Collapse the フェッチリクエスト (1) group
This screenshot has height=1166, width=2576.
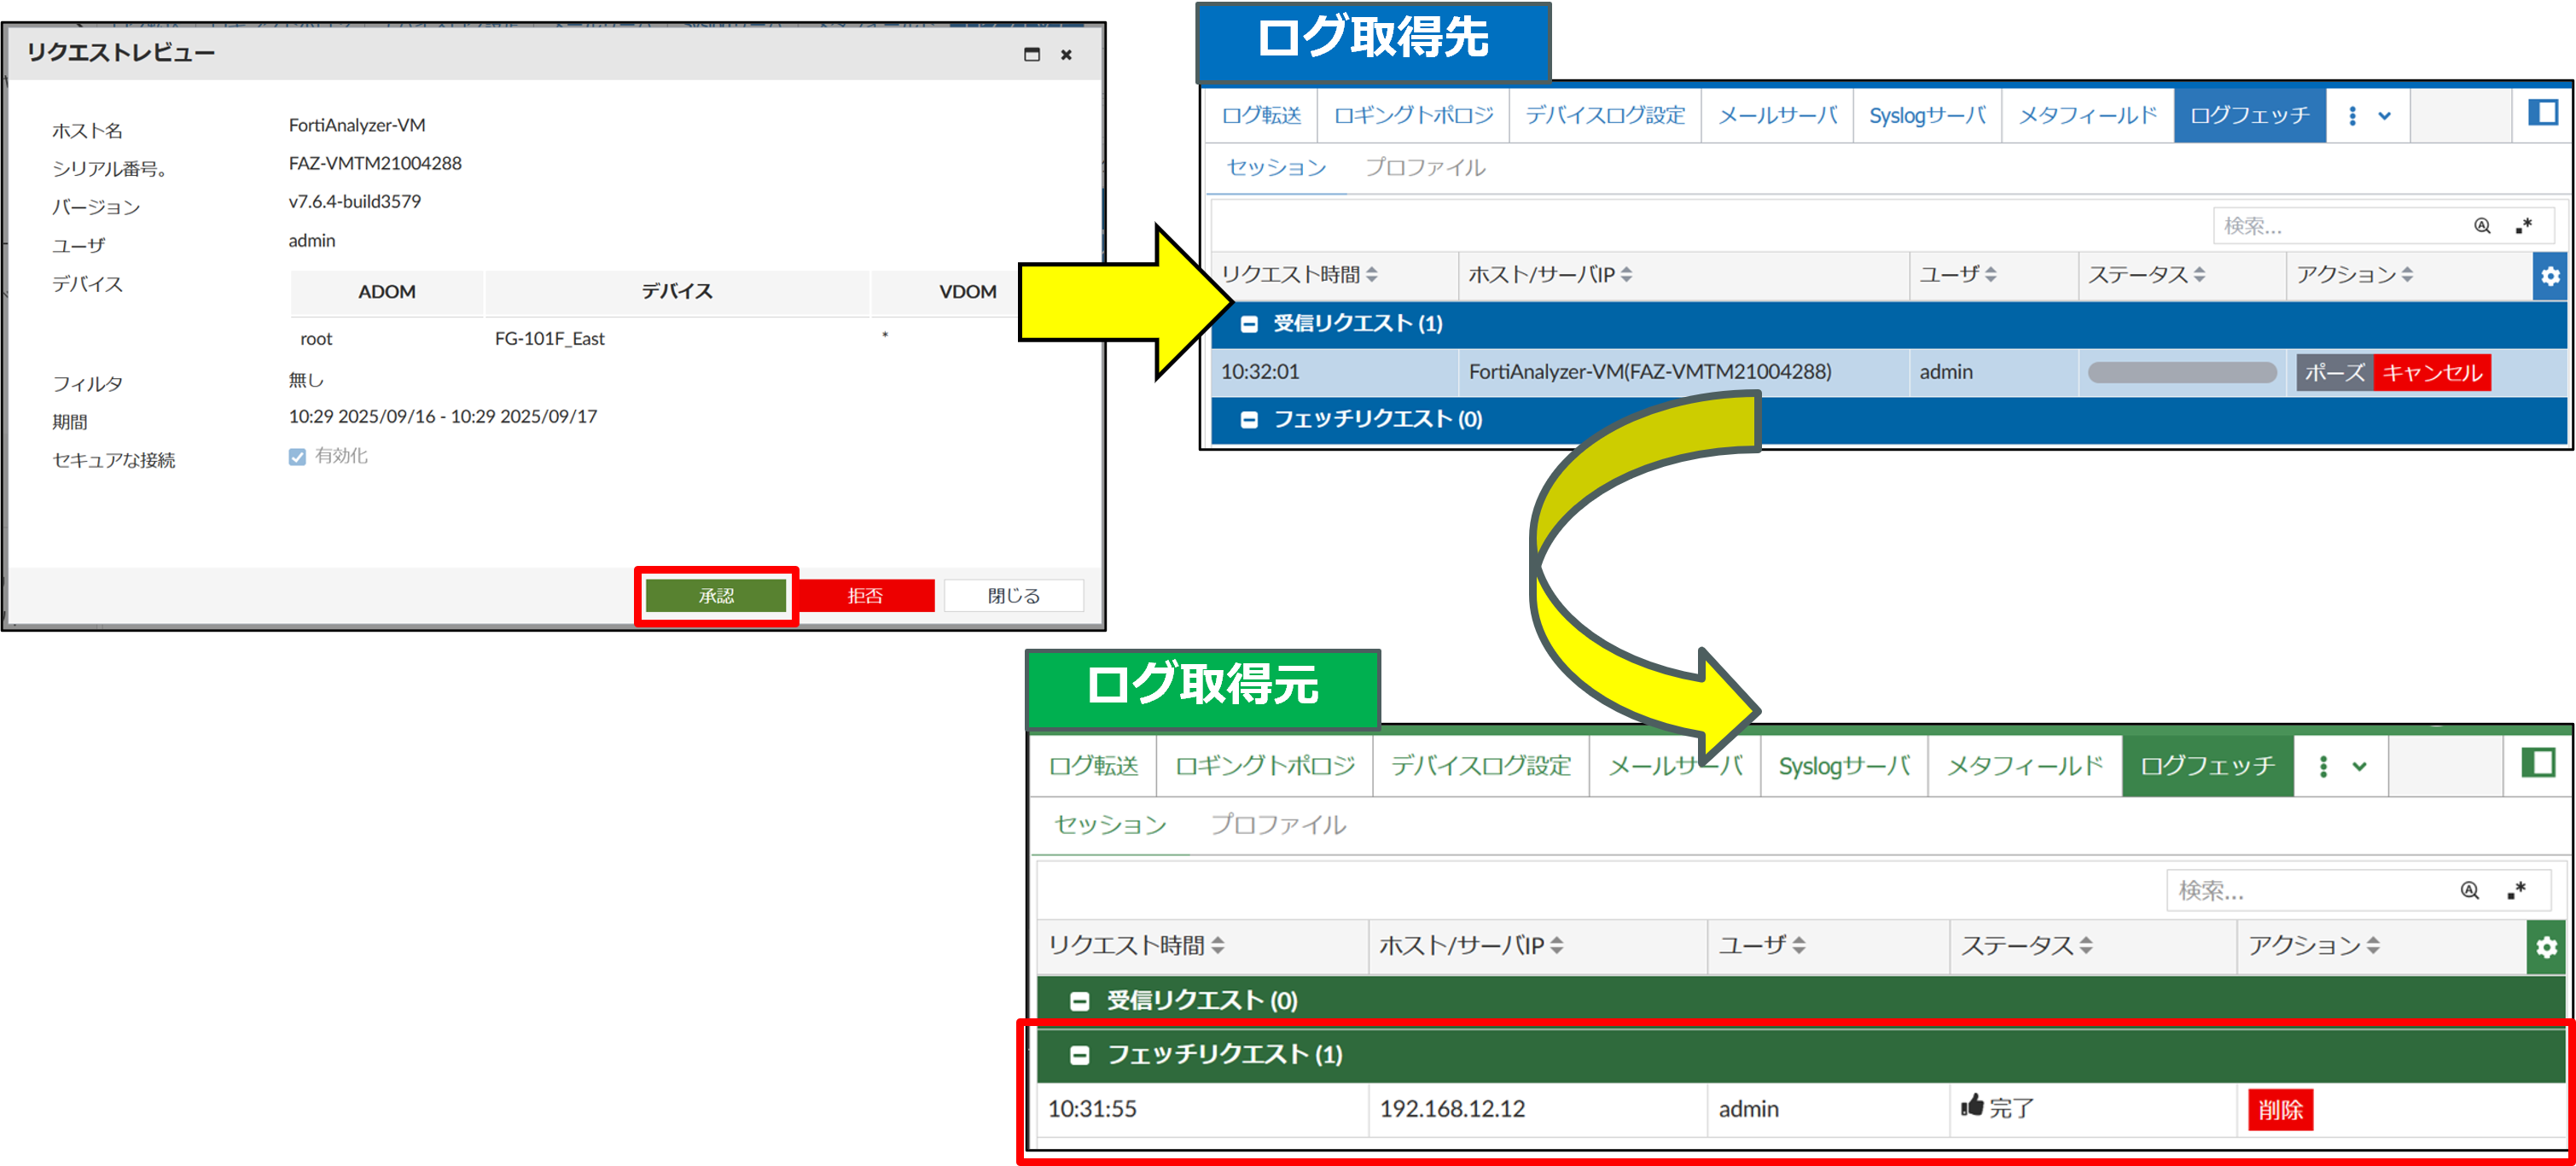pyautogui.click(x=1079, y=1055)
